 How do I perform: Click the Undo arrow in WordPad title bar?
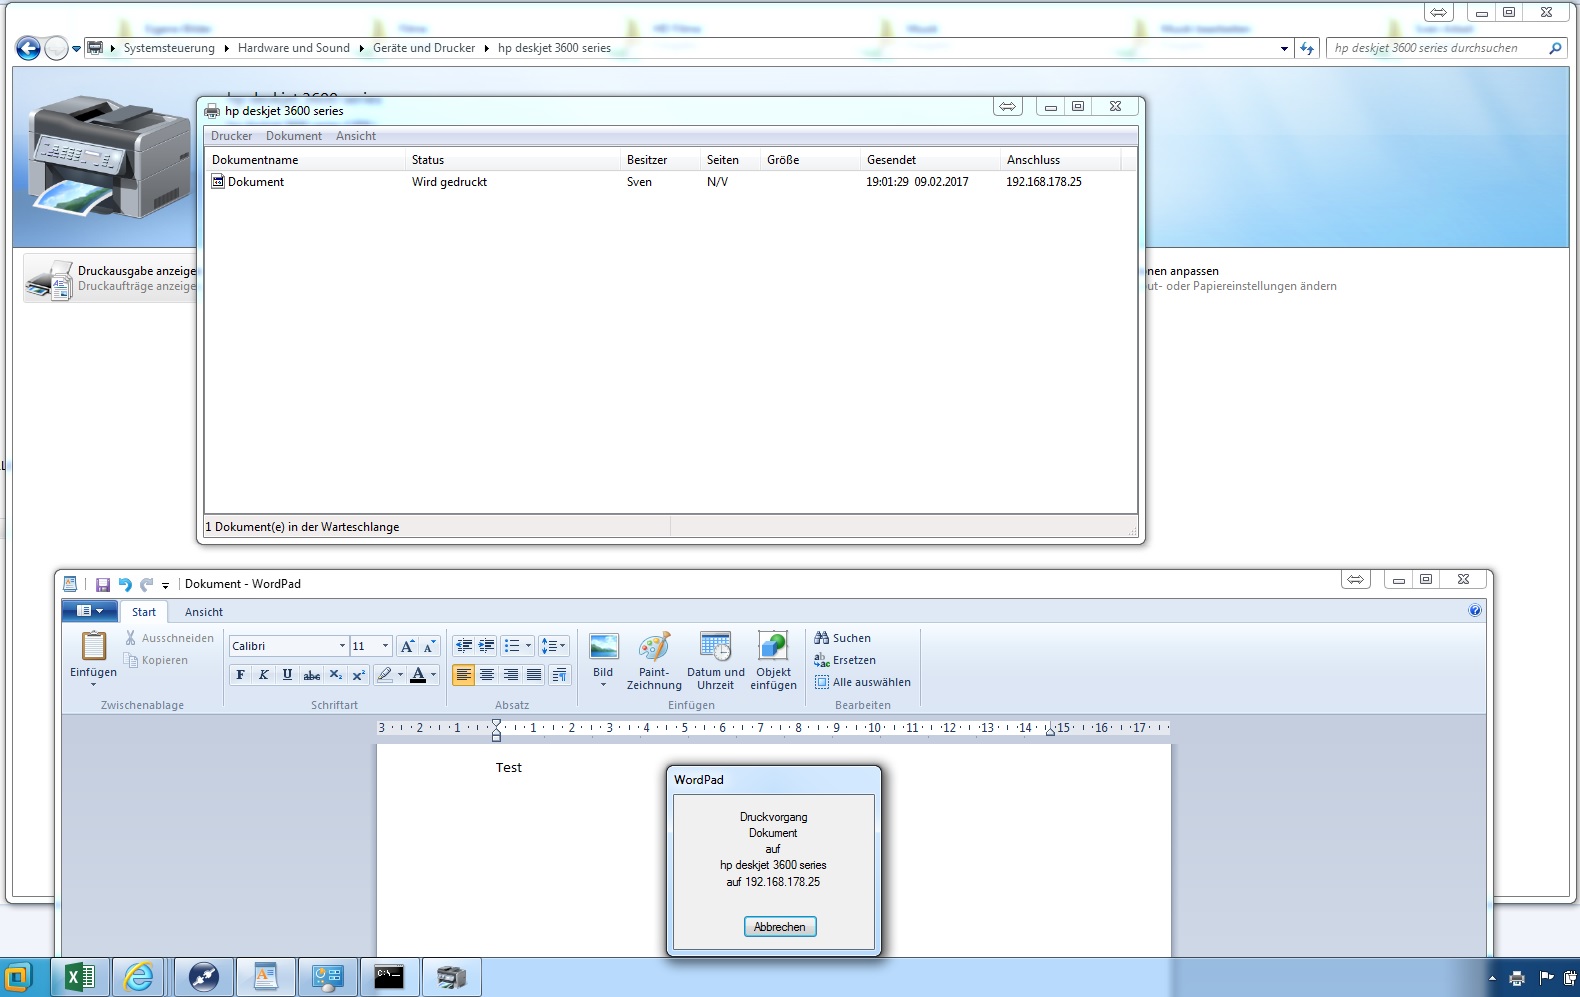pos(125,584)
